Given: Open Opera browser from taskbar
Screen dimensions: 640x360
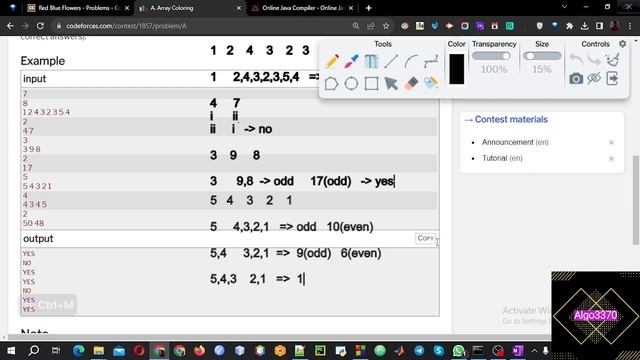Looking at the screenshot, I should 139,351.
